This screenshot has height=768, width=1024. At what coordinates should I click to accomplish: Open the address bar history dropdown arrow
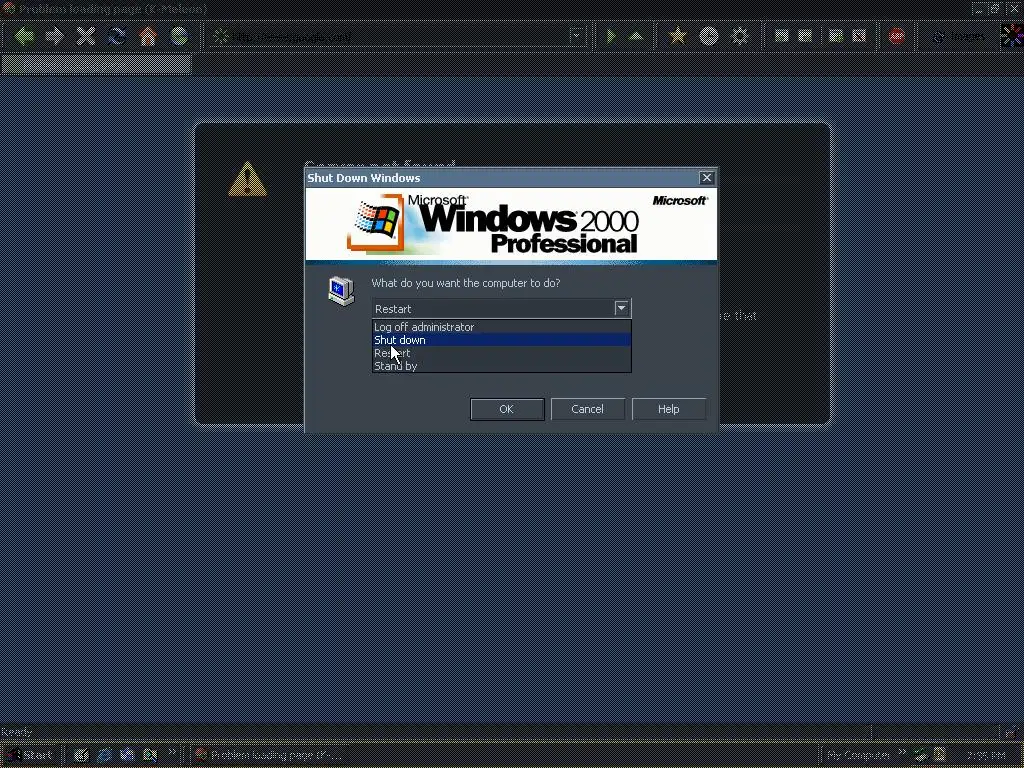[x=577, y=37]
